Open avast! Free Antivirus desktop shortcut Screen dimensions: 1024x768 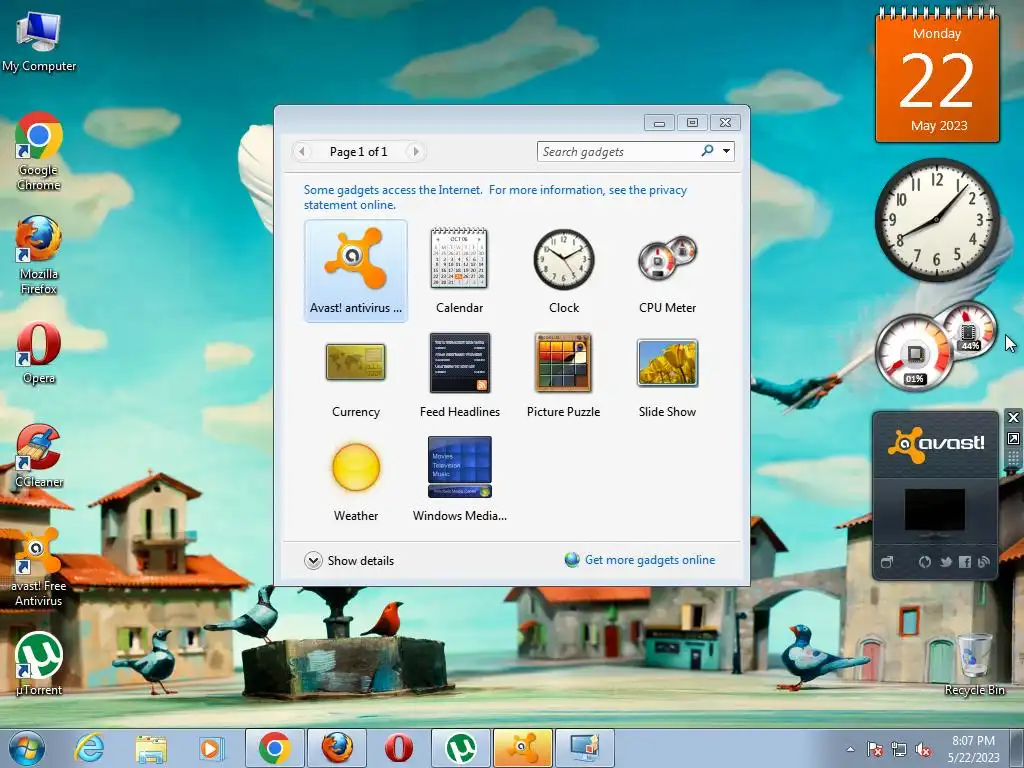pos(39,567)
